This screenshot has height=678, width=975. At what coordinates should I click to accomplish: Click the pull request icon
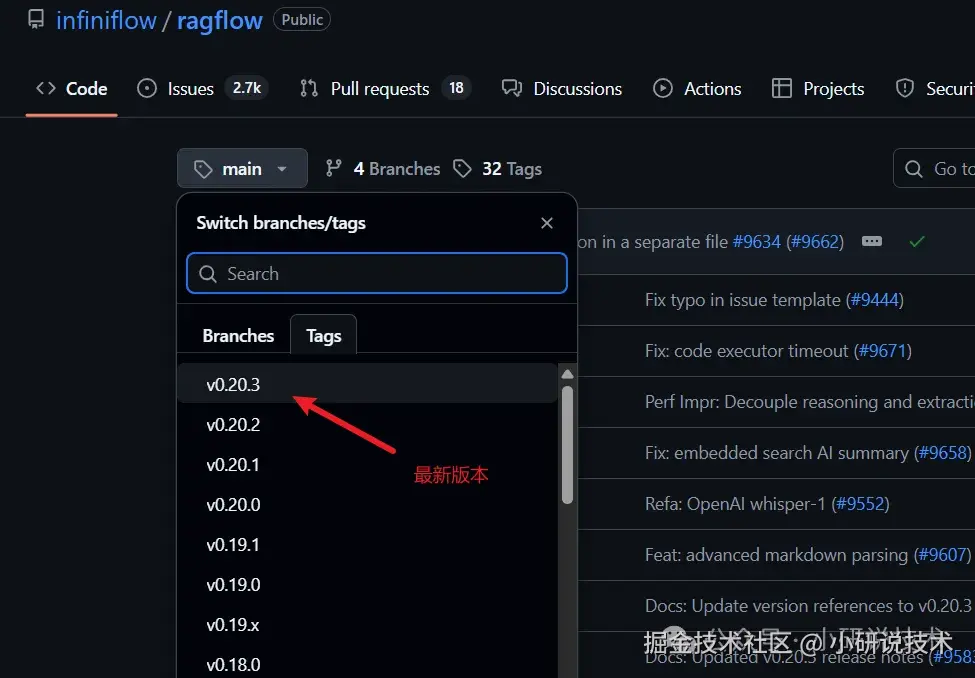309,88
